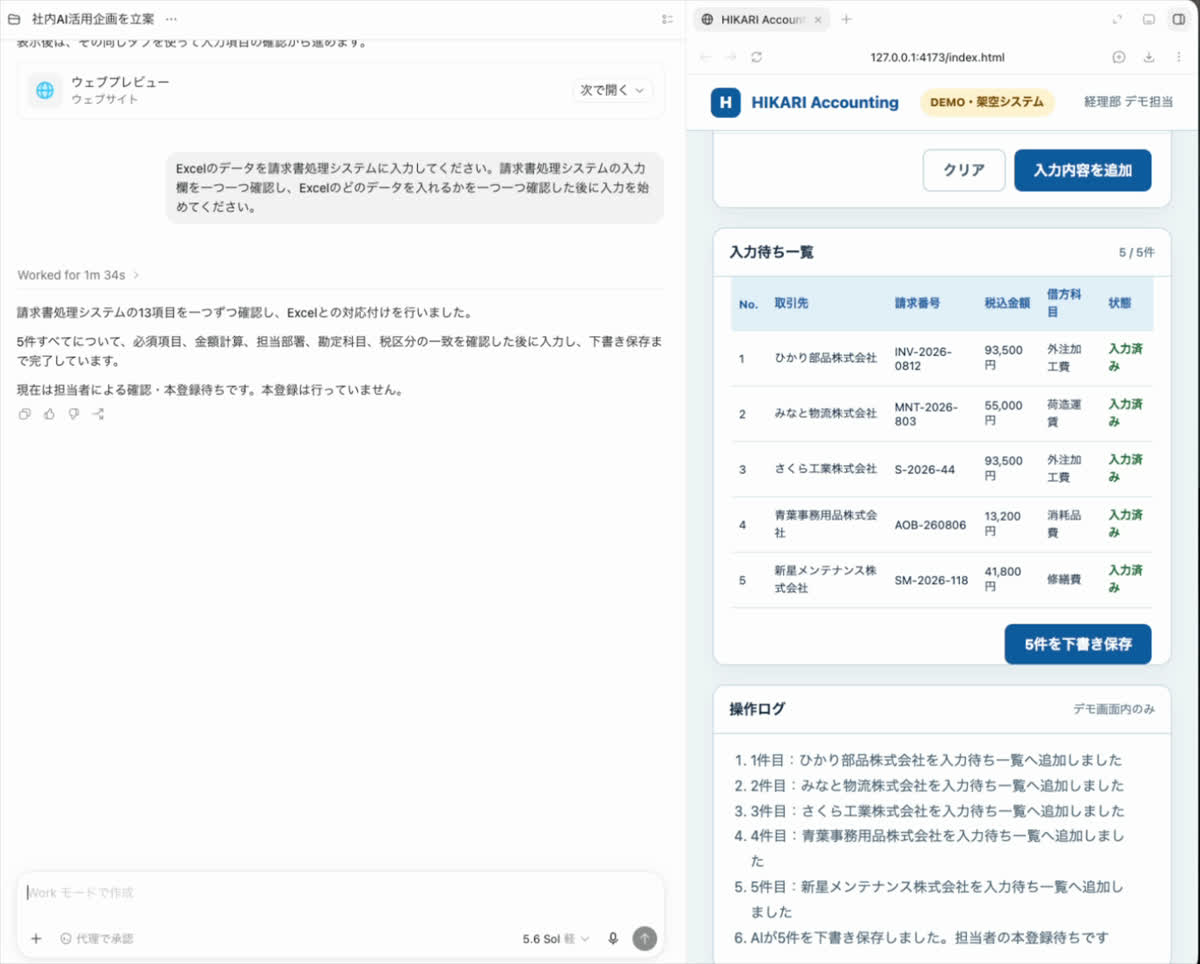
Task: Click the DEMO・架空システム badge
Action: [987, 102]
